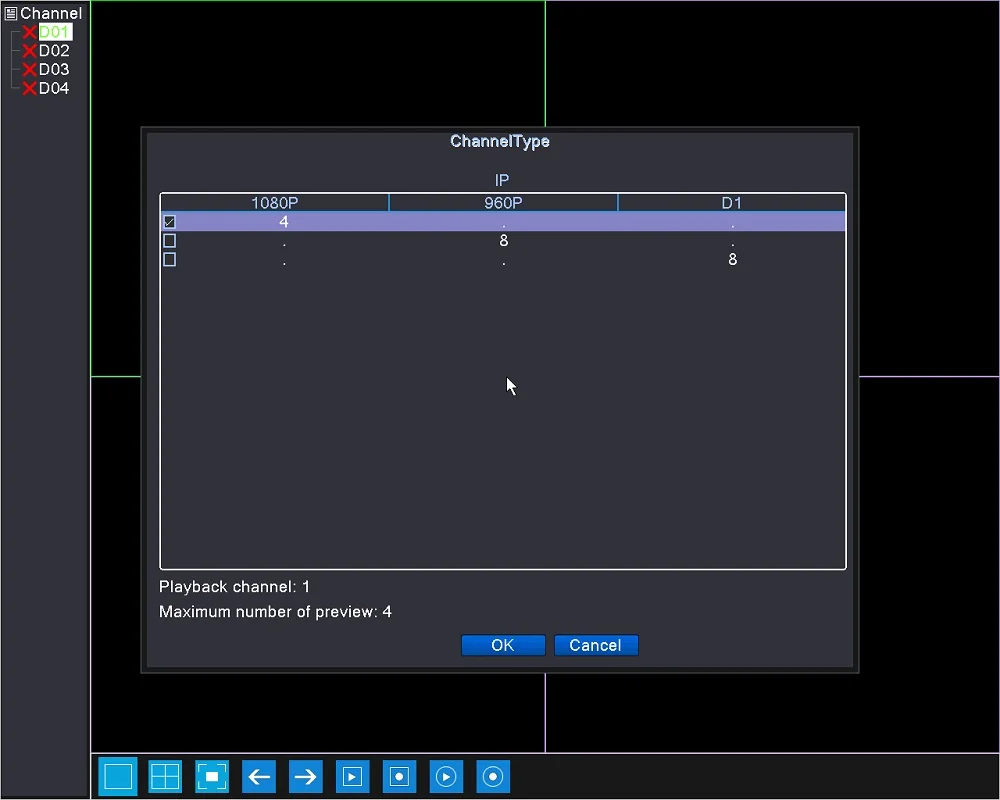1000x800 pixels.
Task: Go to previous page arrow
Action: pos(259,776)
